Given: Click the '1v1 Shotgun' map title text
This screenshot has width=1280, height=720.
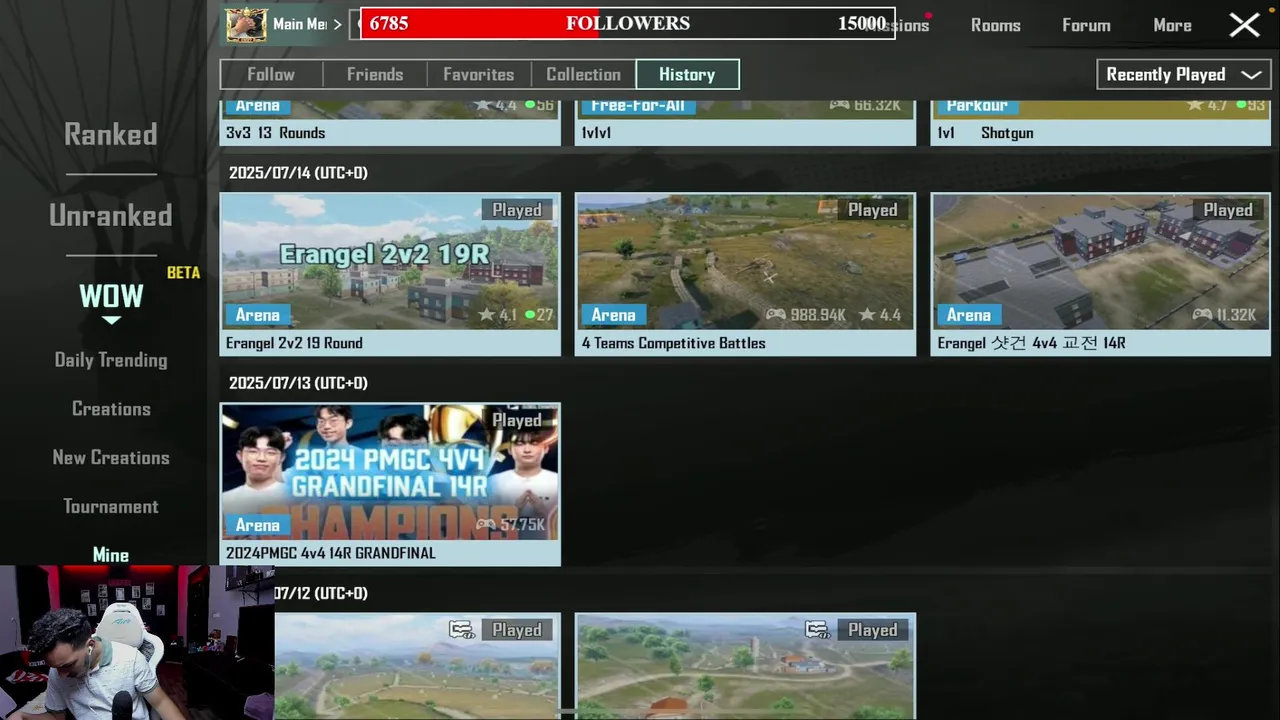Looking at the screenshot, I should point(986,133).
